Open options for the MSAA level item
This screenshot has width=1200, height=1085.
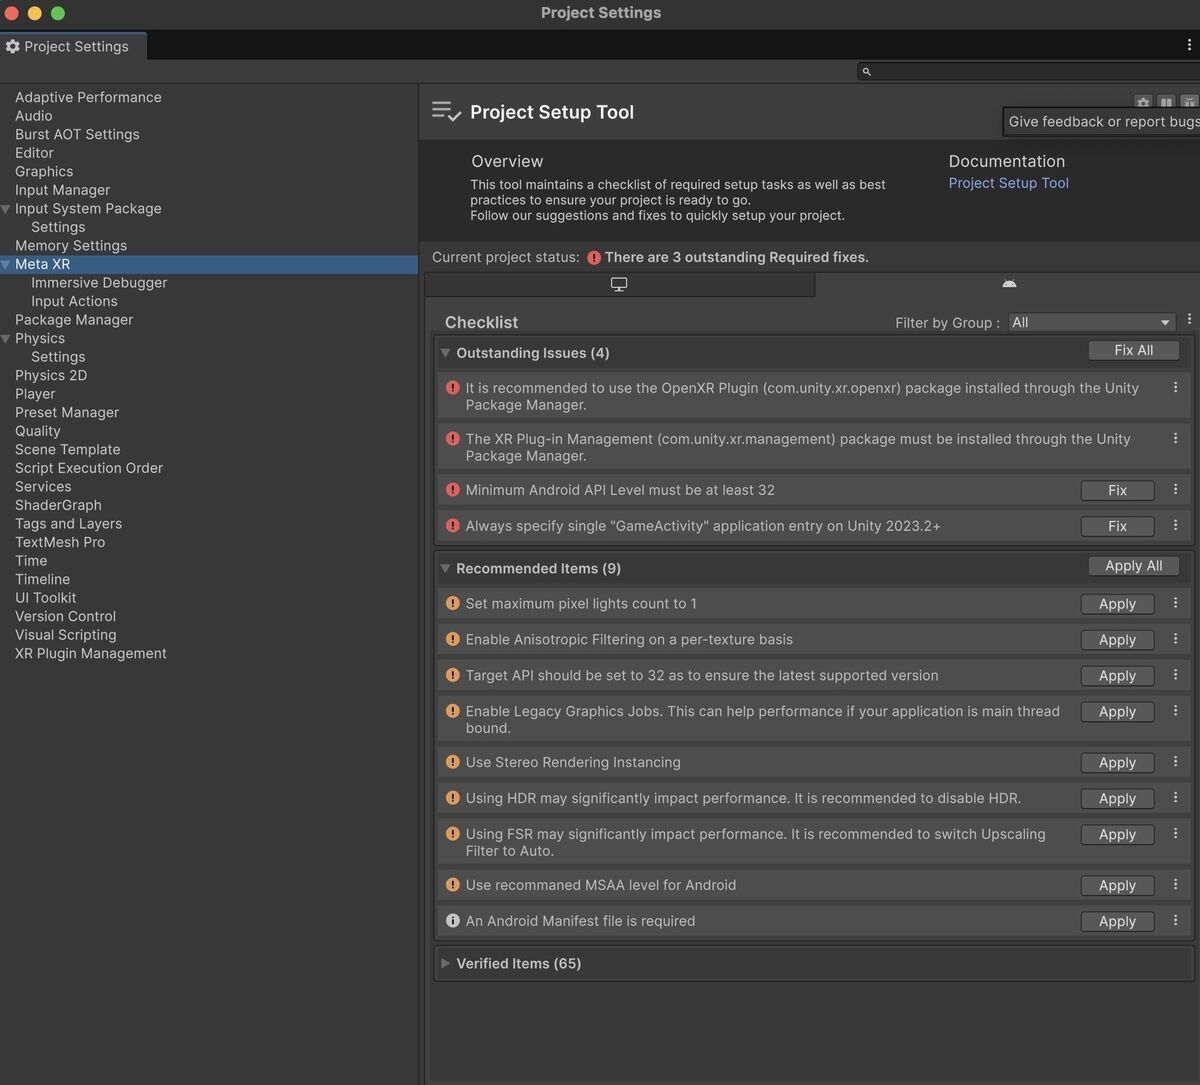pyautogui.click(x=1175, y=885)
